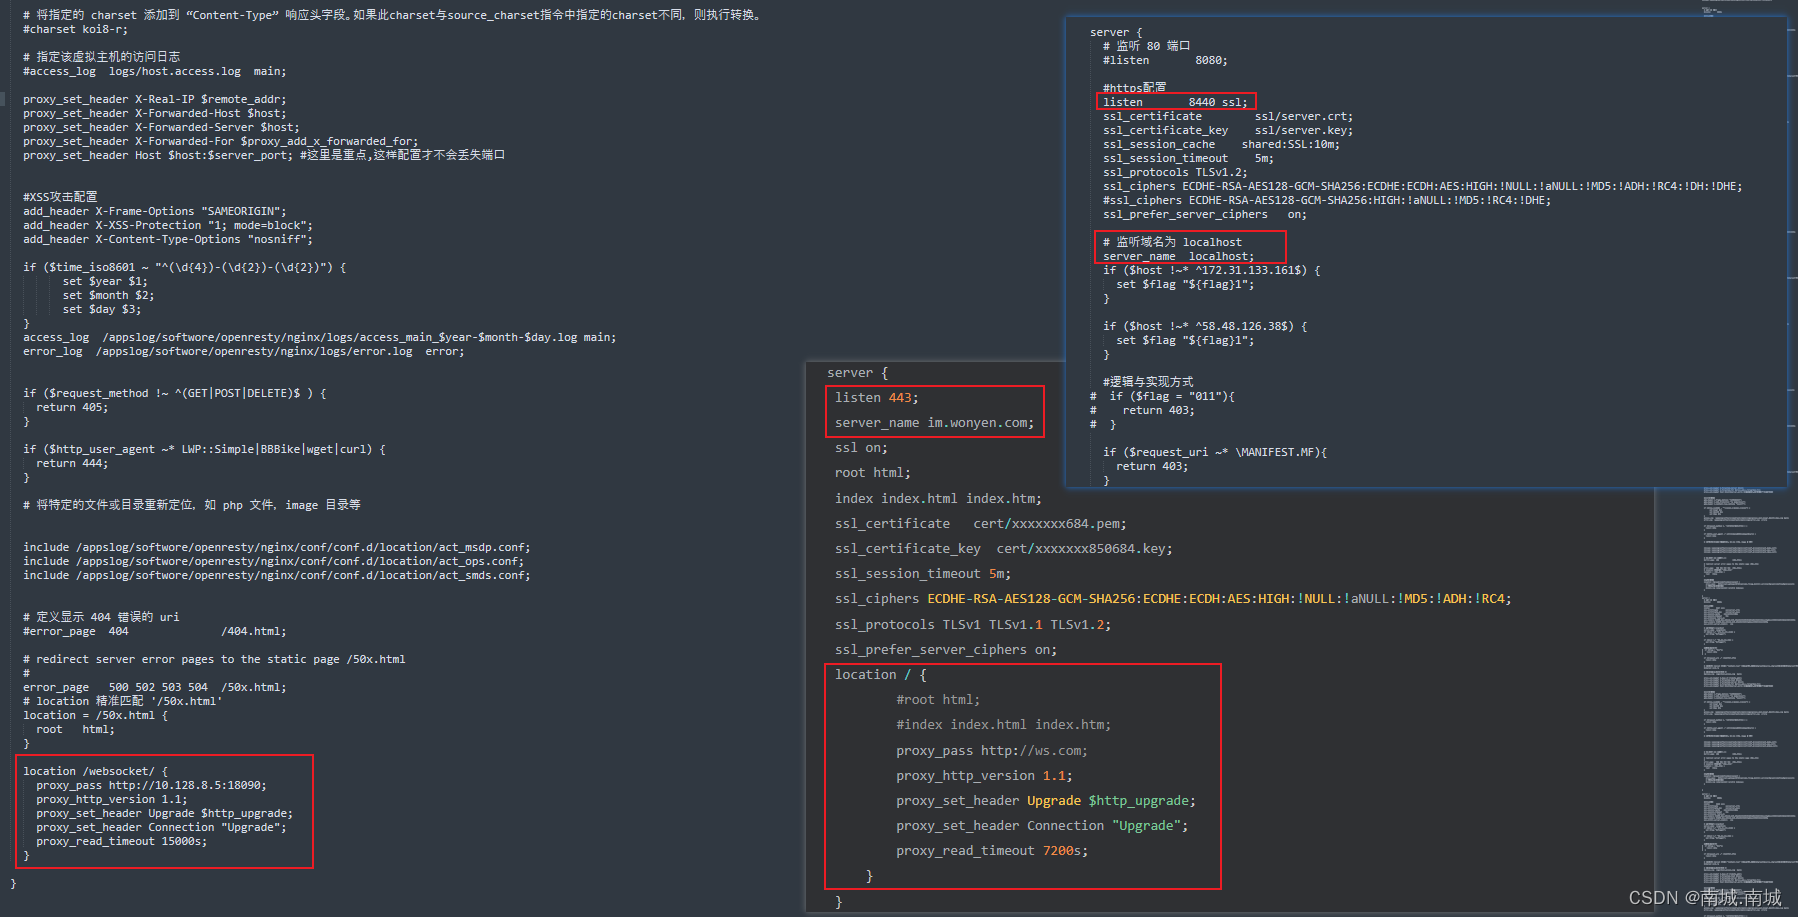The image size is (1798, 917).
Task: Click the 'if ($time_iso8601 ~' condition line
Action: (x=185, y=267)
